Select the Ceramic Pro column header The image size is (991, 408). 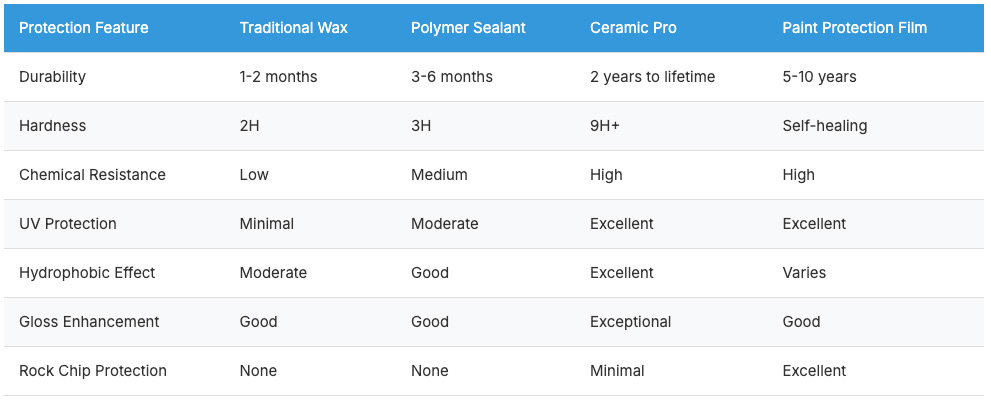pos(633,28)
